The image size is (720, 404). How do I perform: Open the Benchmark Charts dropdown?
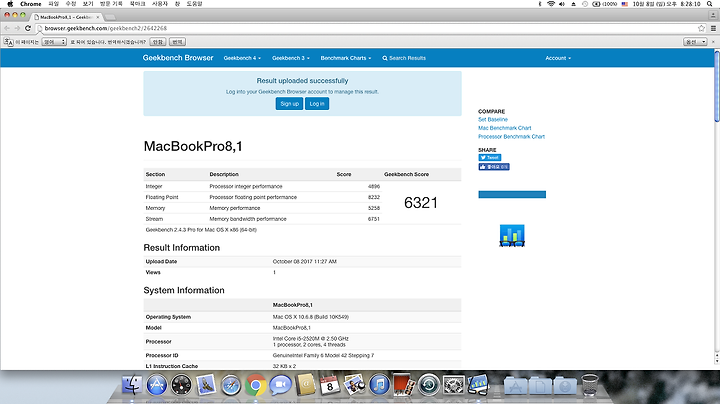pos(346,58)
